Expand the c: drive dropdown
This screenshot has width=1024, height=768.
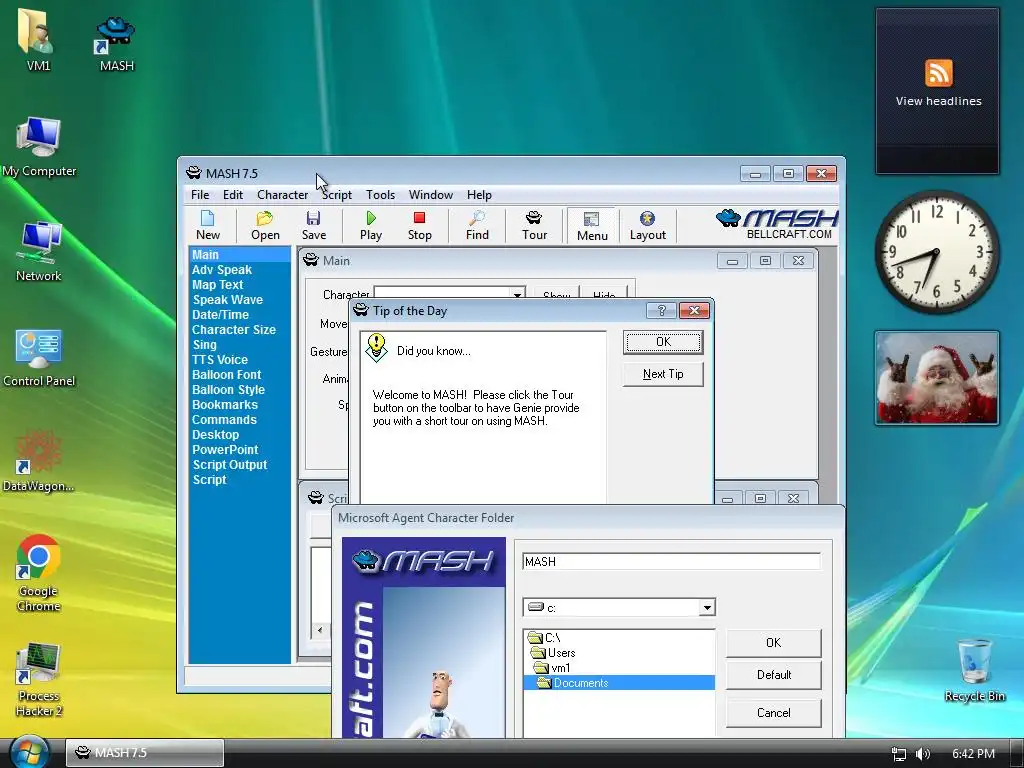tap(707, 608)
